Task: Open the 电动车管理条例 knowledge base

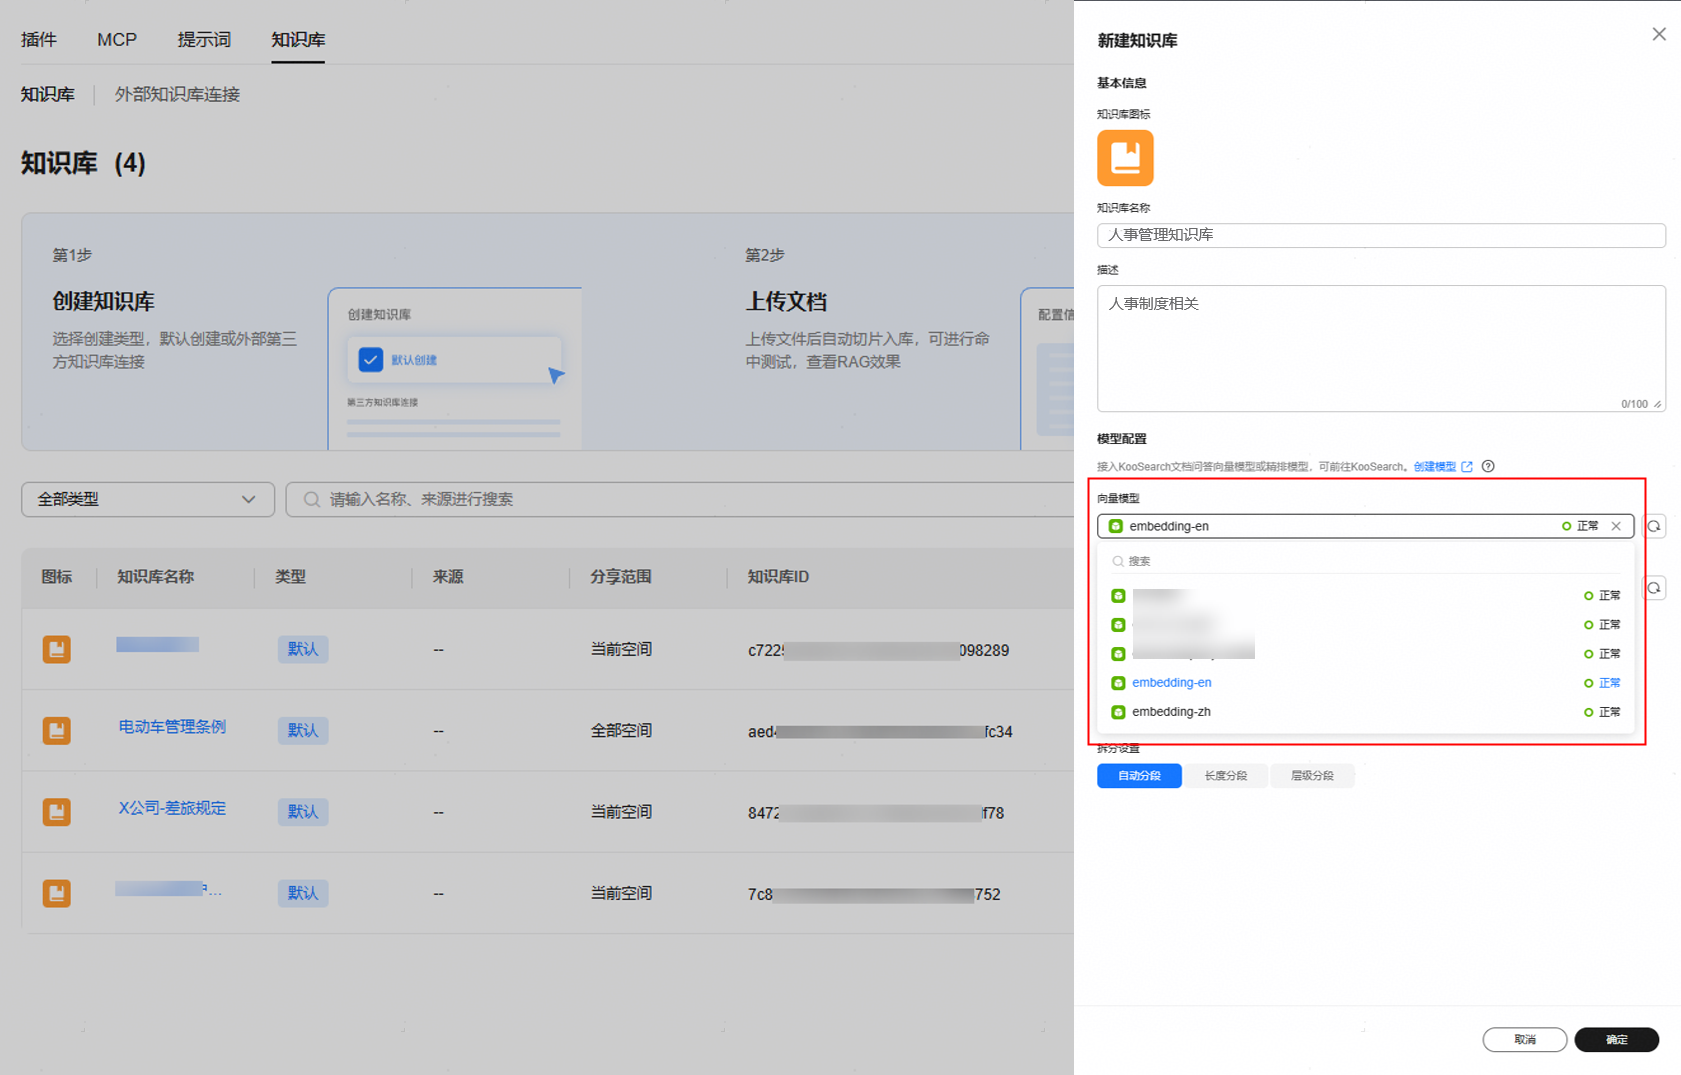Action: (x=172, y=727)
